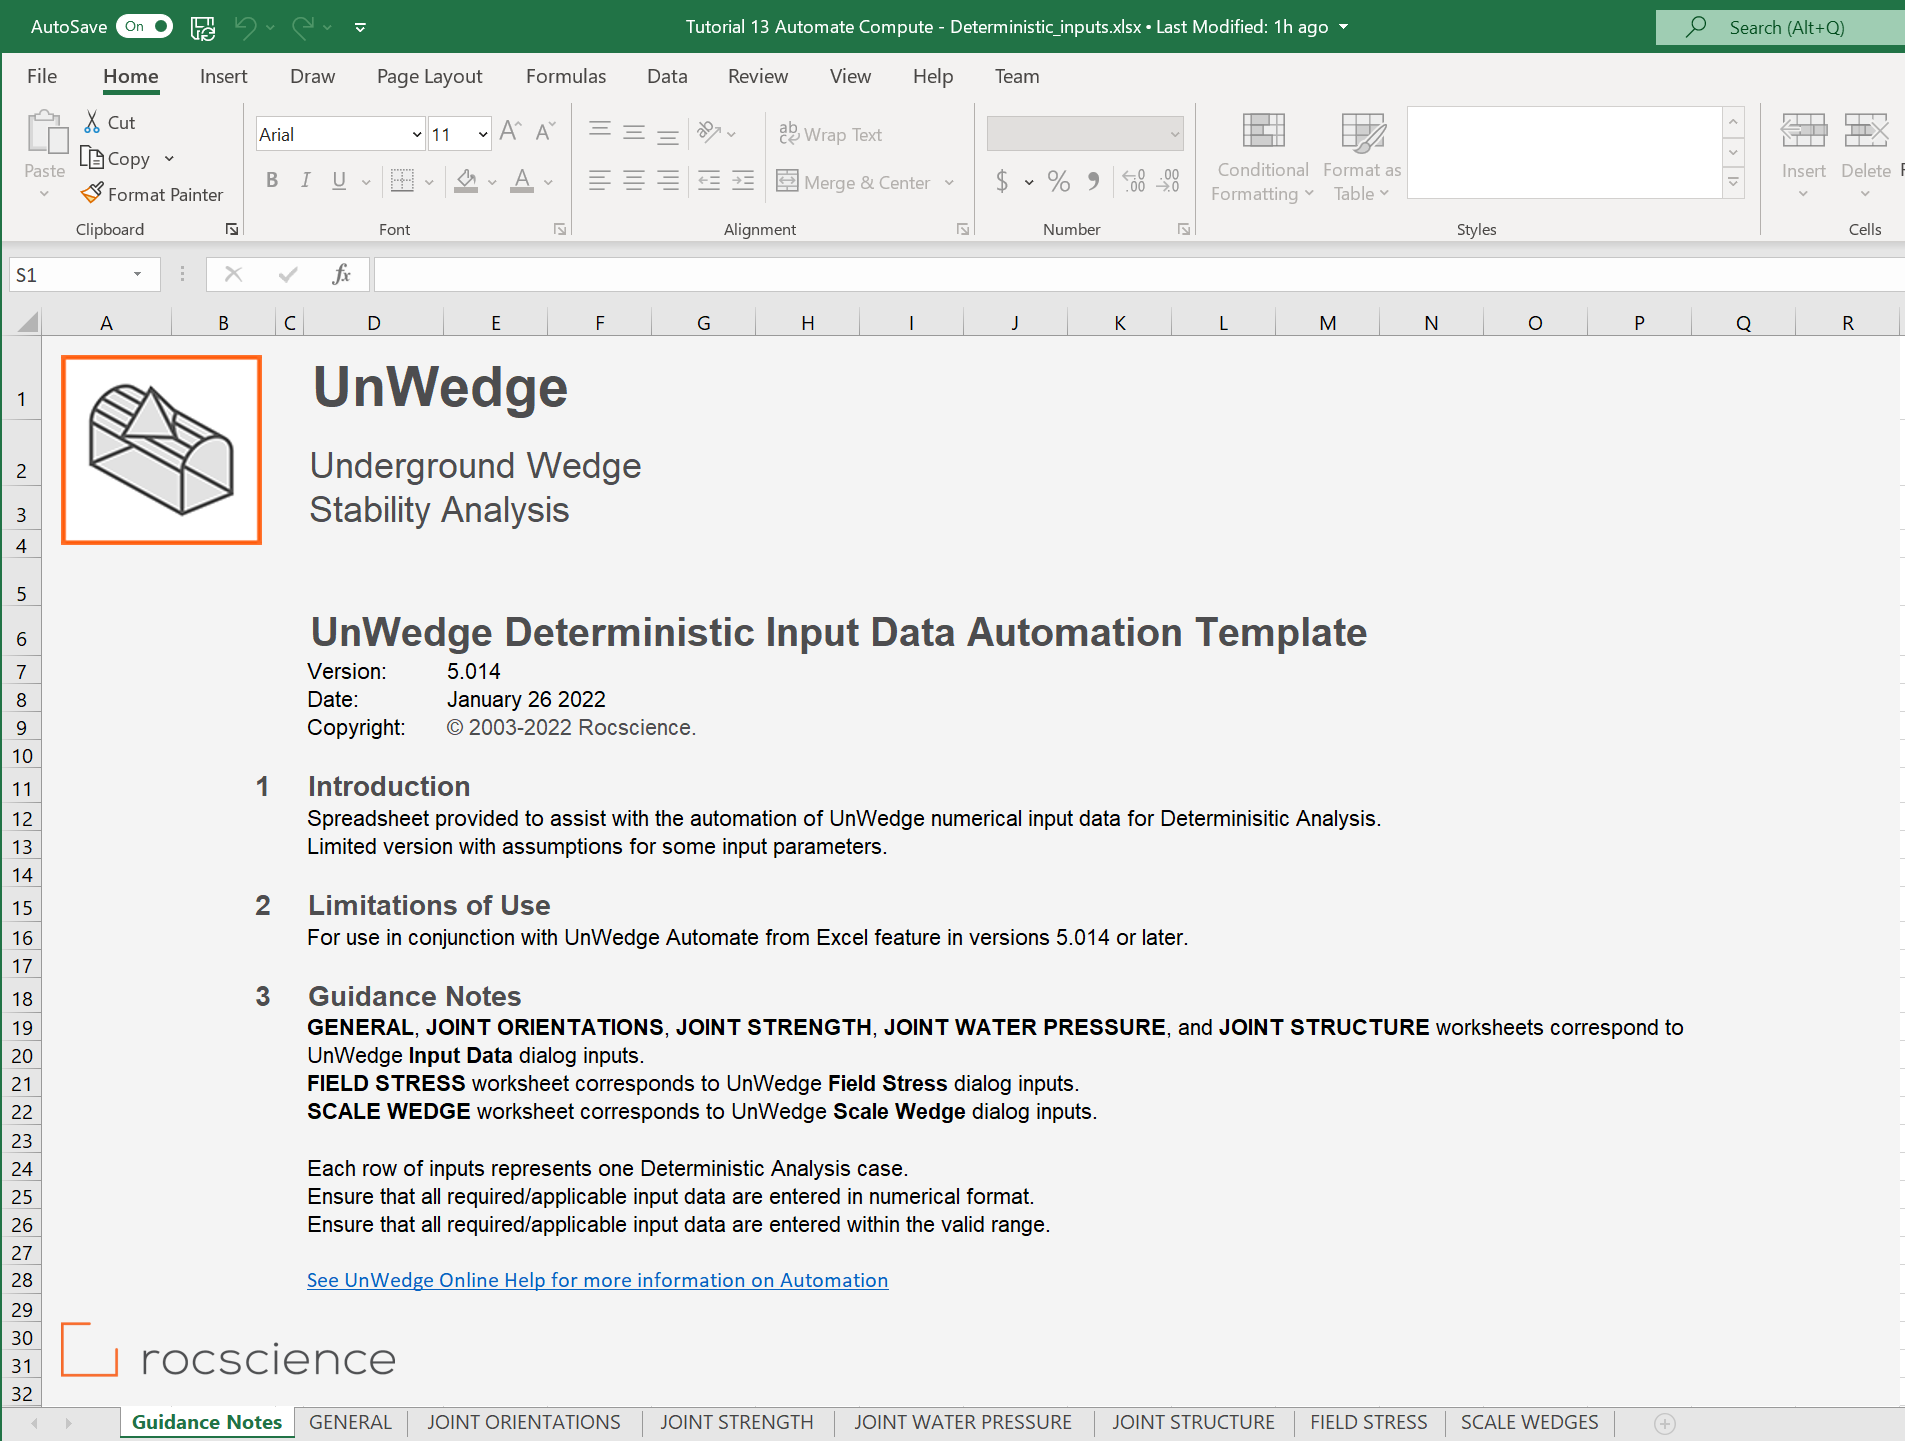Click Increase Indent icon

tap(743, 181)
